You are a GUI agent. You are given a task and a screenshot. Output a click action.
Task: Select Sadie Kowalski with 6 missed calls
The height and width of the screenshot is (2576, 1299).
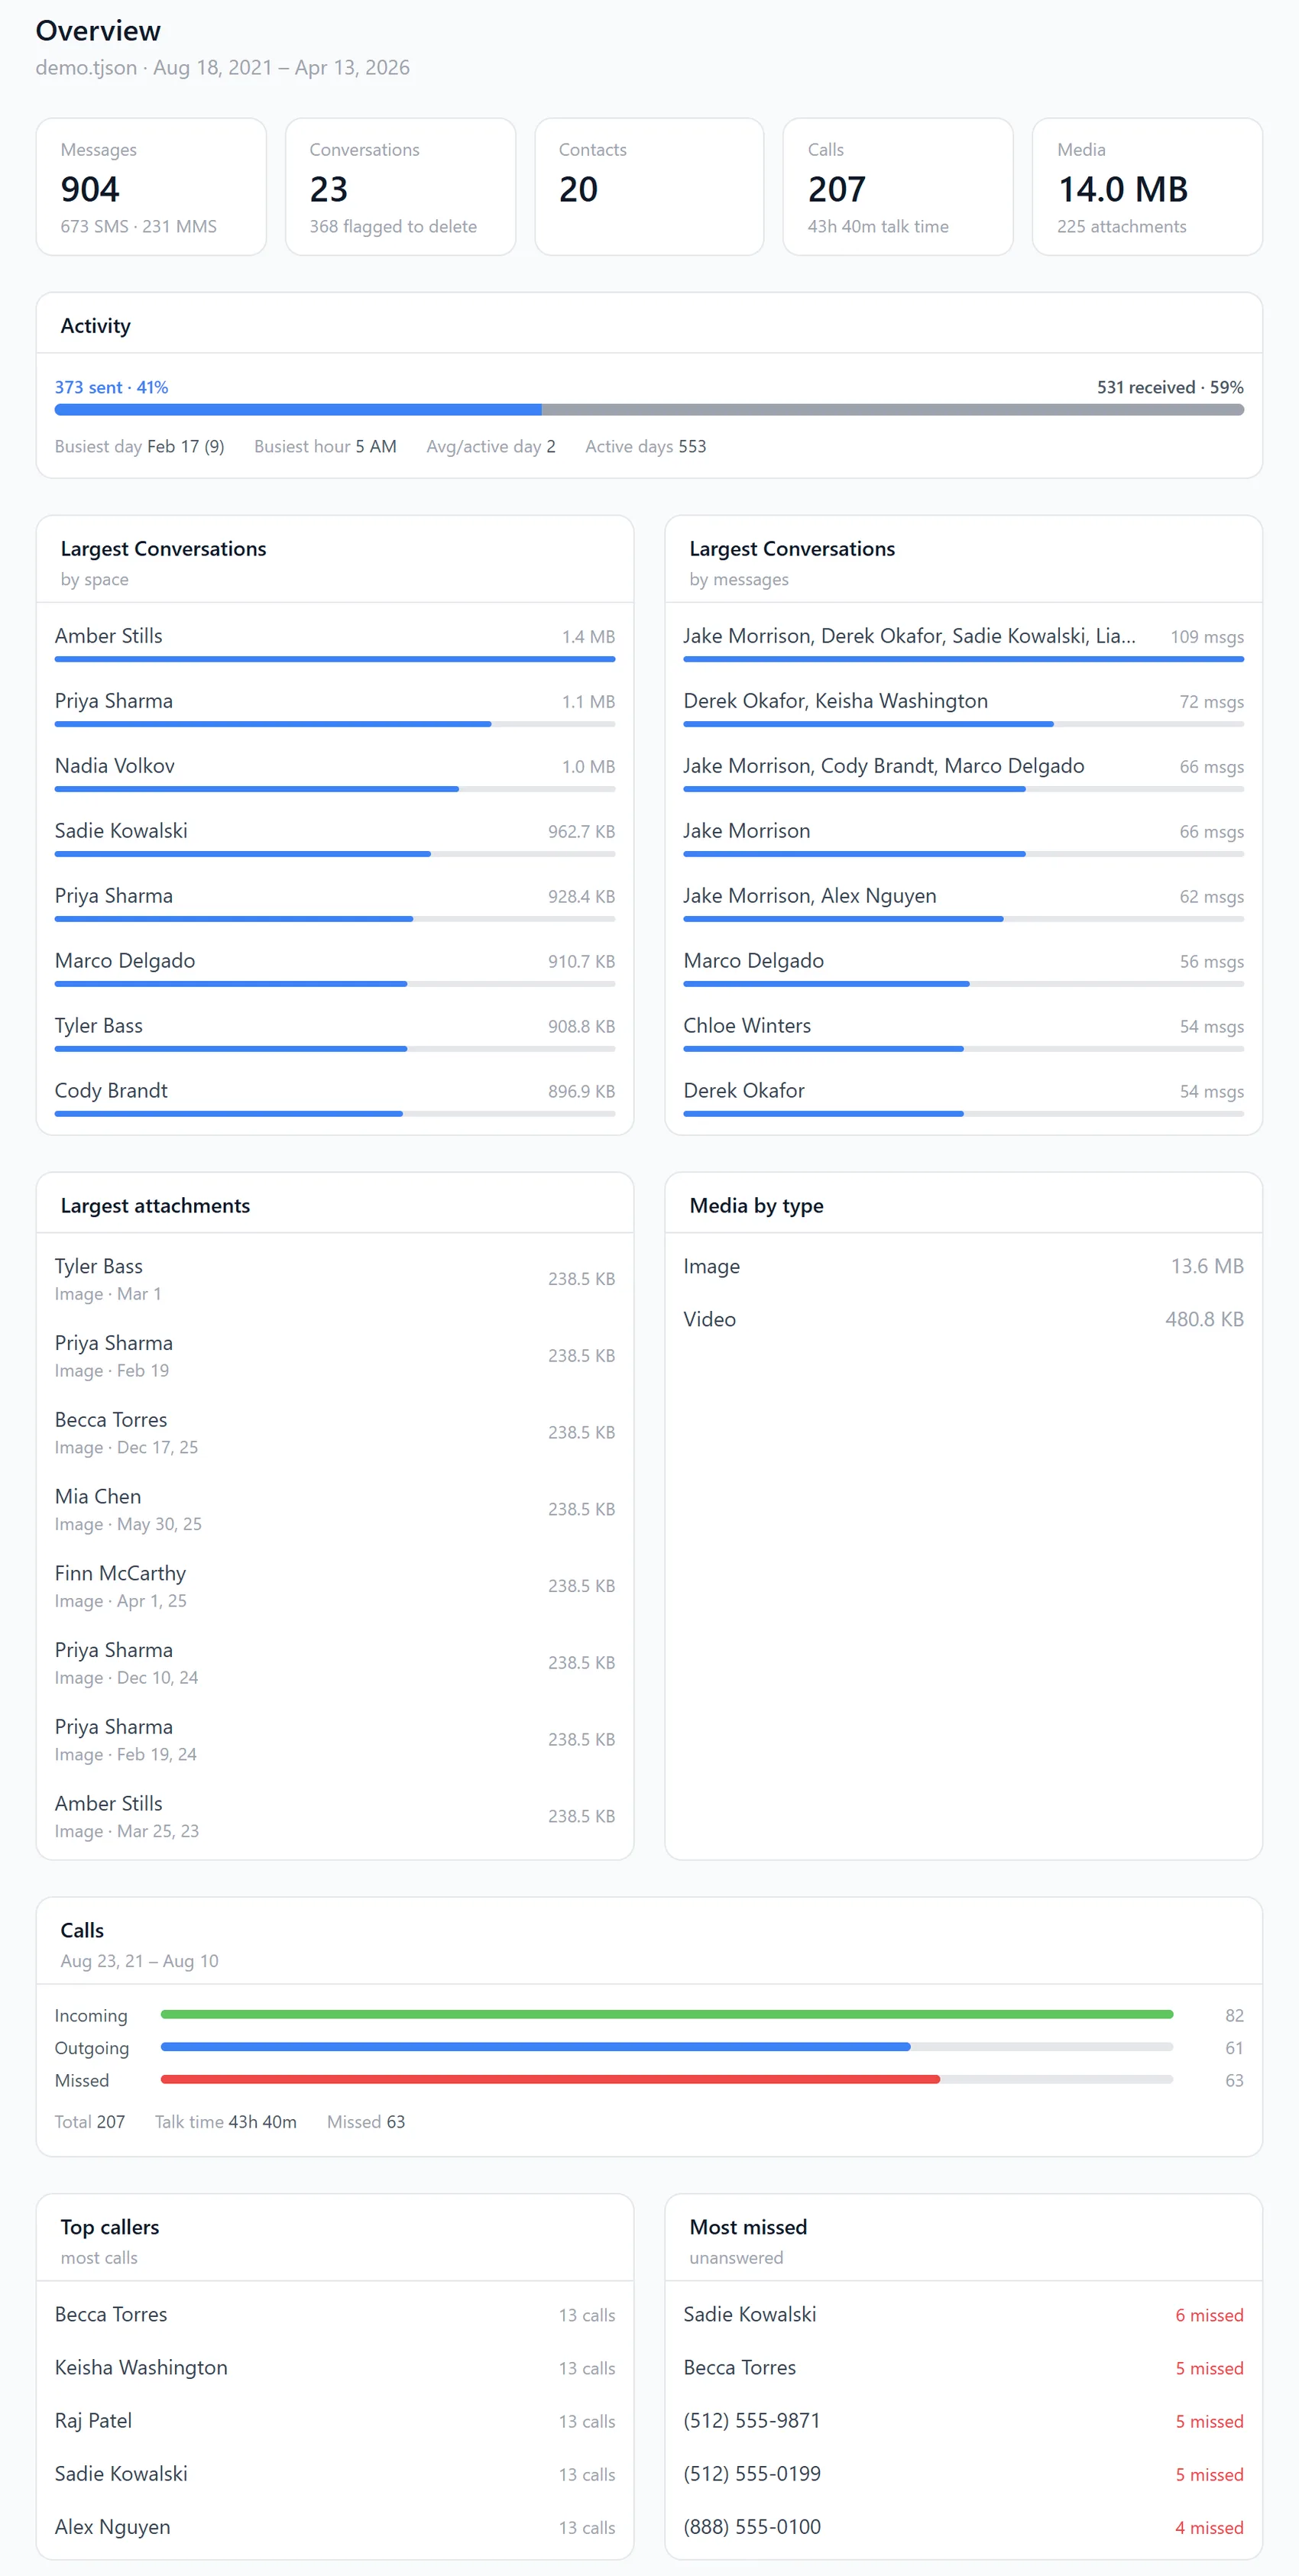click(x=963, y=2314)
